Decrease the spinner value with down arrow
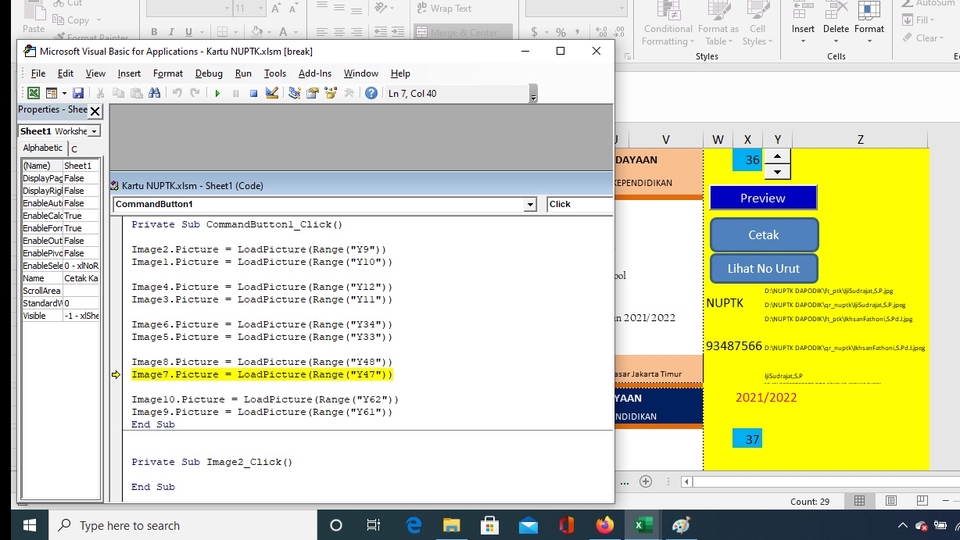Viewport: 960px width, 540px height. click(777, 171)
